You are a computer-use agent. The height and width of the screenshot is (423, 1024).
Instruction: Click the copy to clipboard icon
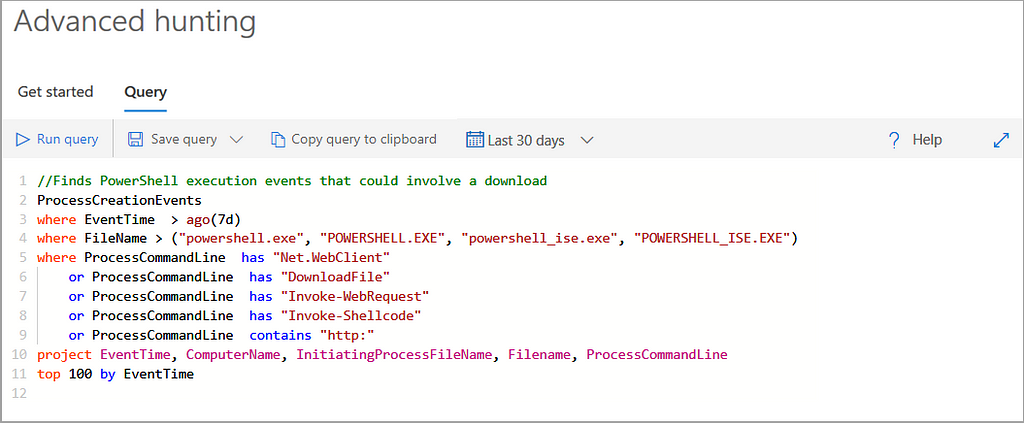tap(278, 140)
